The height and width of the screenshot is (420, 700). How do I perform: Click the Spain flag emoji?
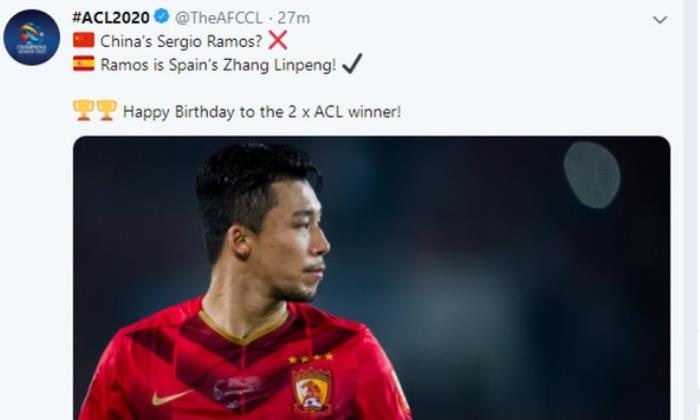pos(84,64)
